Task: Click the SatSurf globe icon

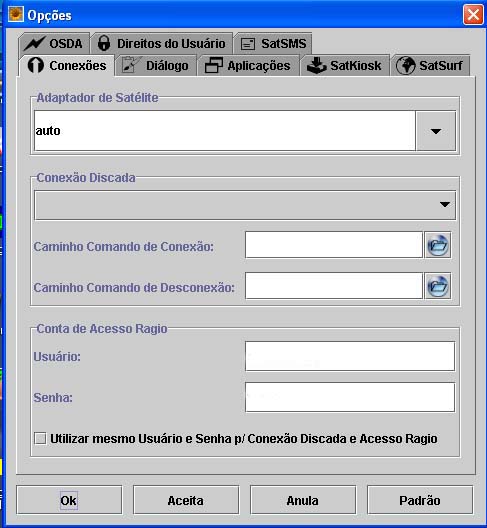Action: [x=405, y=65]
